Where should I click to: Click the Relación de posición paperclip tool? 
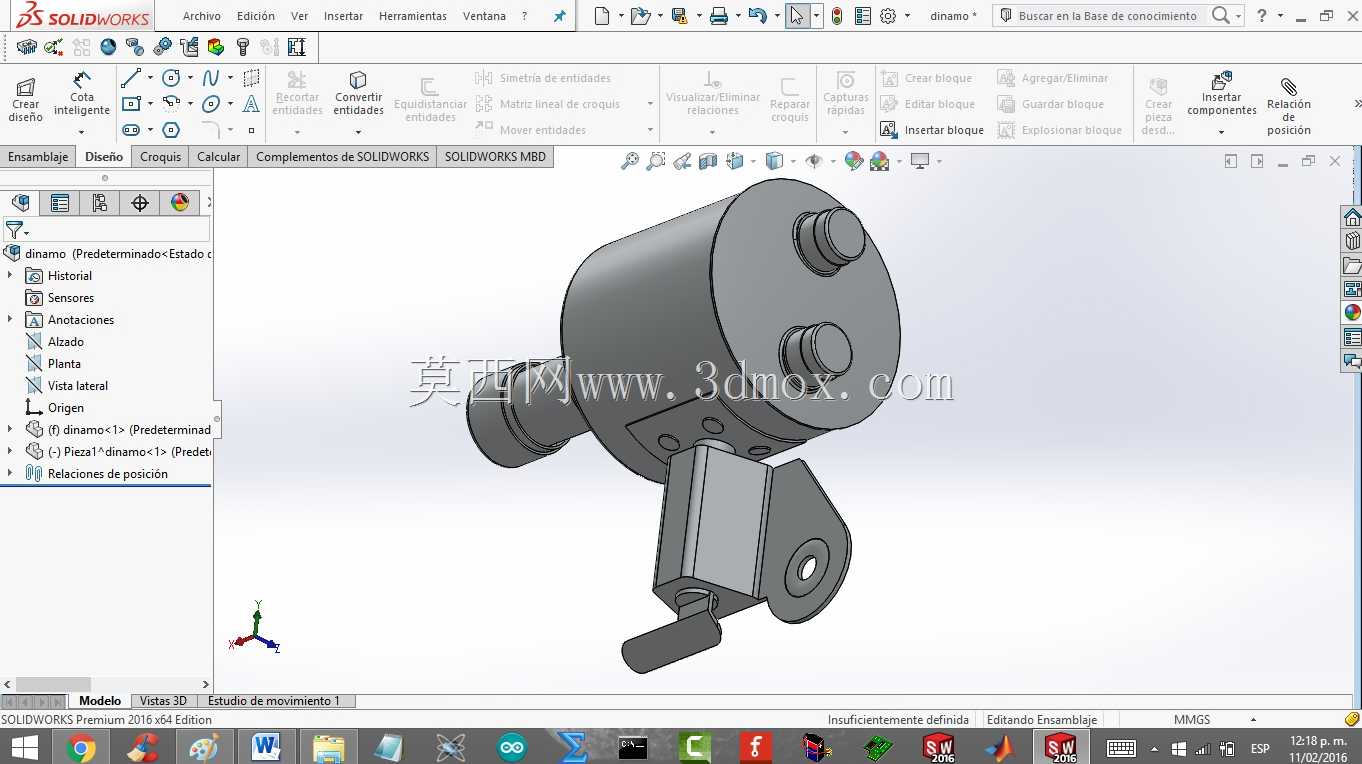pyautogui.click(x=1289, y=105)
